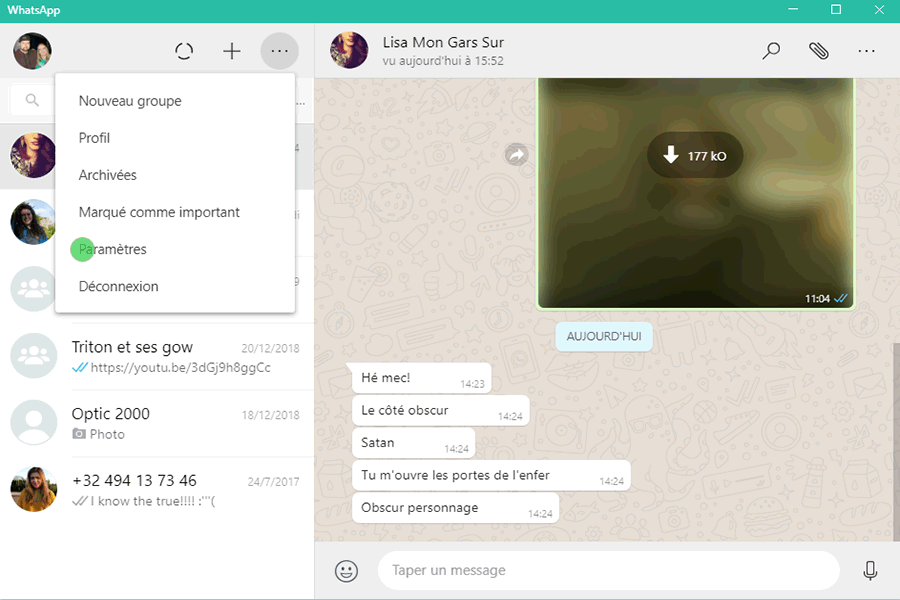This screenshot has height=600, width=900.
Task: Search in conversation with magnifier icon
Action: [771, 51]
